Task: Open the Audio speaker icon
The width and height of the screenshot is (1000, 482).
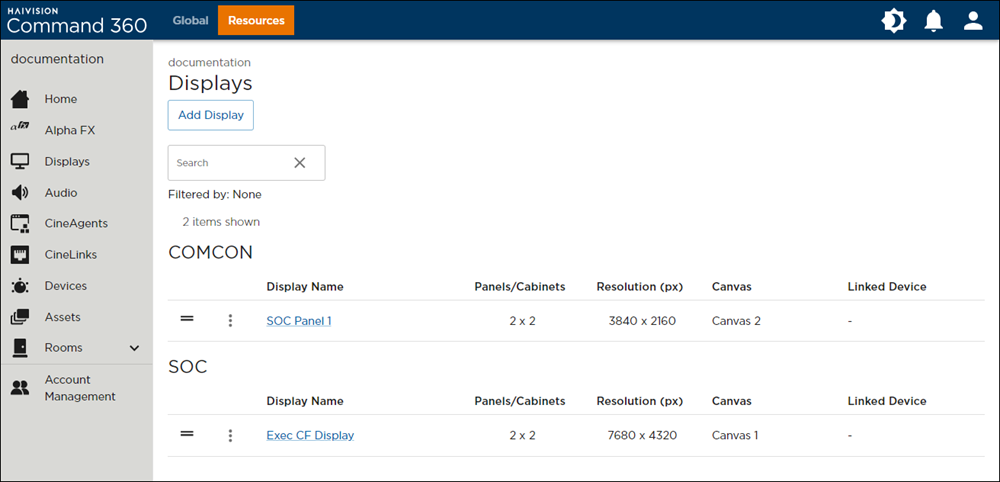Action: point(20,193)
